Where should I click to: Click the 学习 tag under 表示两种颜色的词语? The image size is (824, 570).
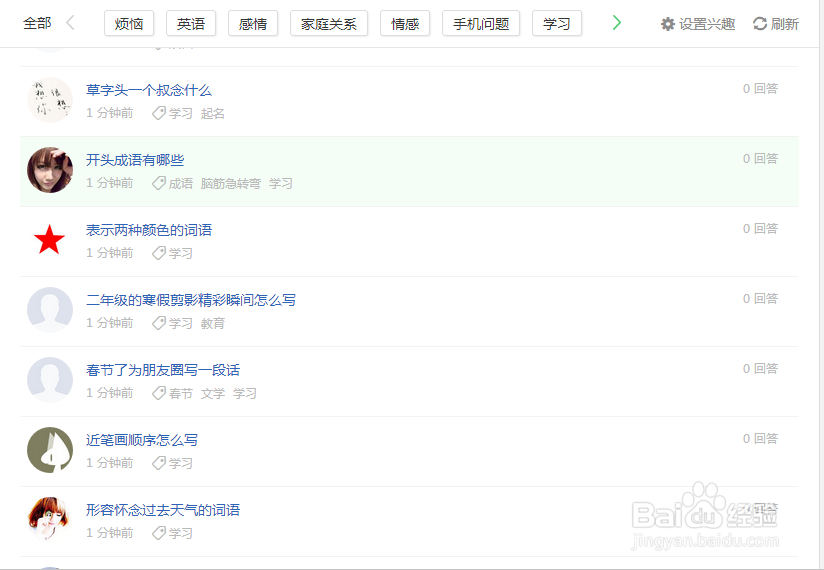[x=181, y=253]
